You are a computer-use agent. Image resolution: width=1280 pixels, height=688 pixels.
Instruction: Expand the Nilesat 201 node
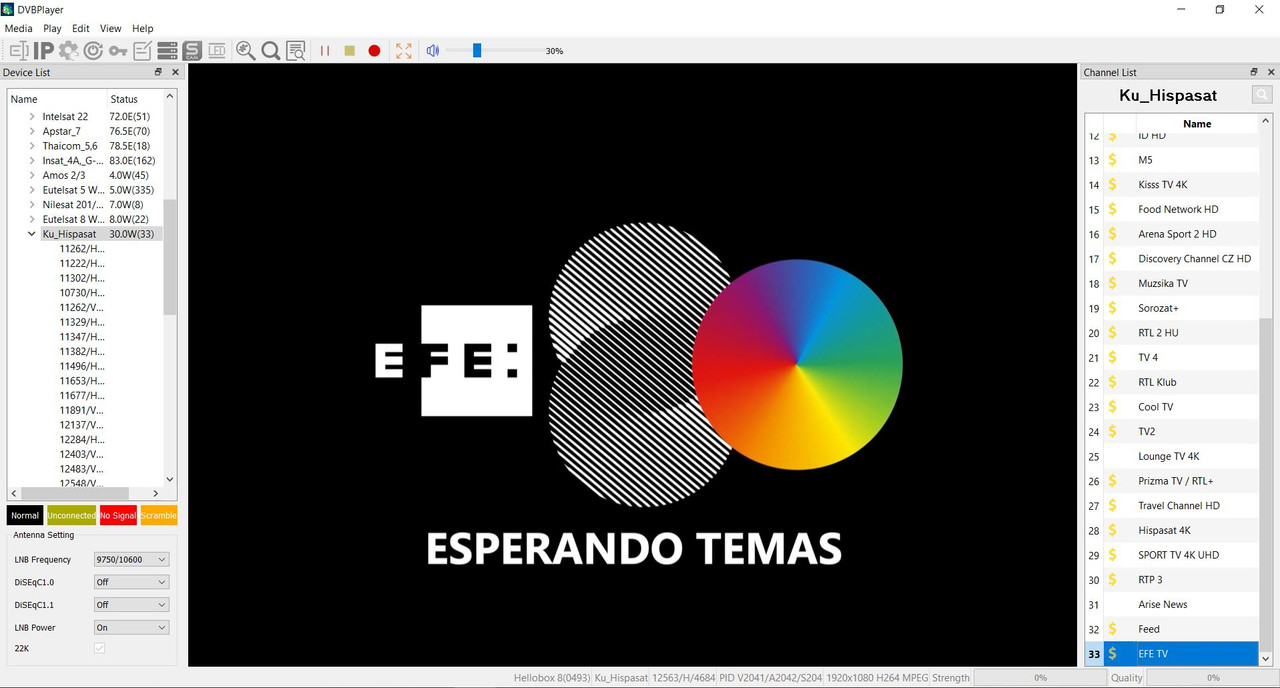[x=32, y=204]
